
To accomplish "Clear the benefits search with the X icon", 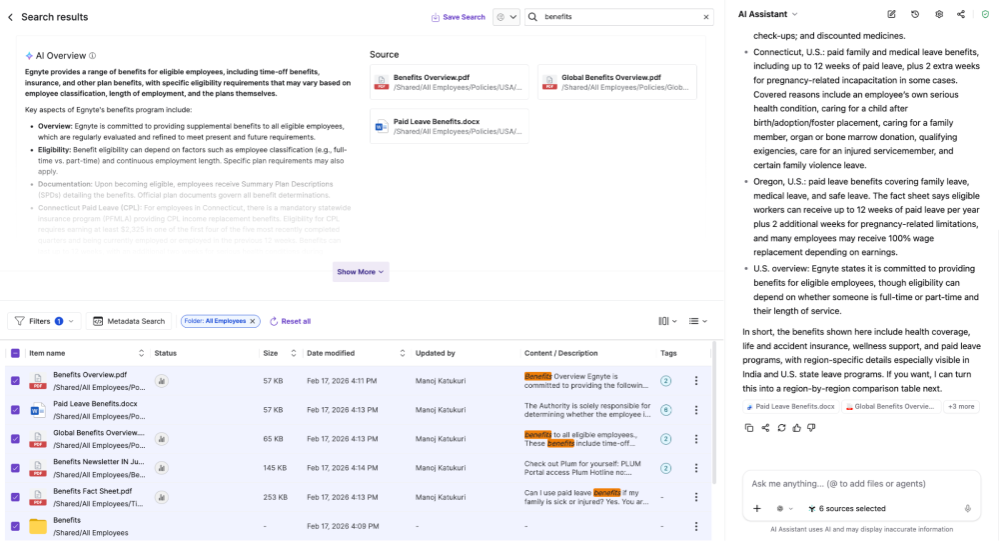I will 706,17.
